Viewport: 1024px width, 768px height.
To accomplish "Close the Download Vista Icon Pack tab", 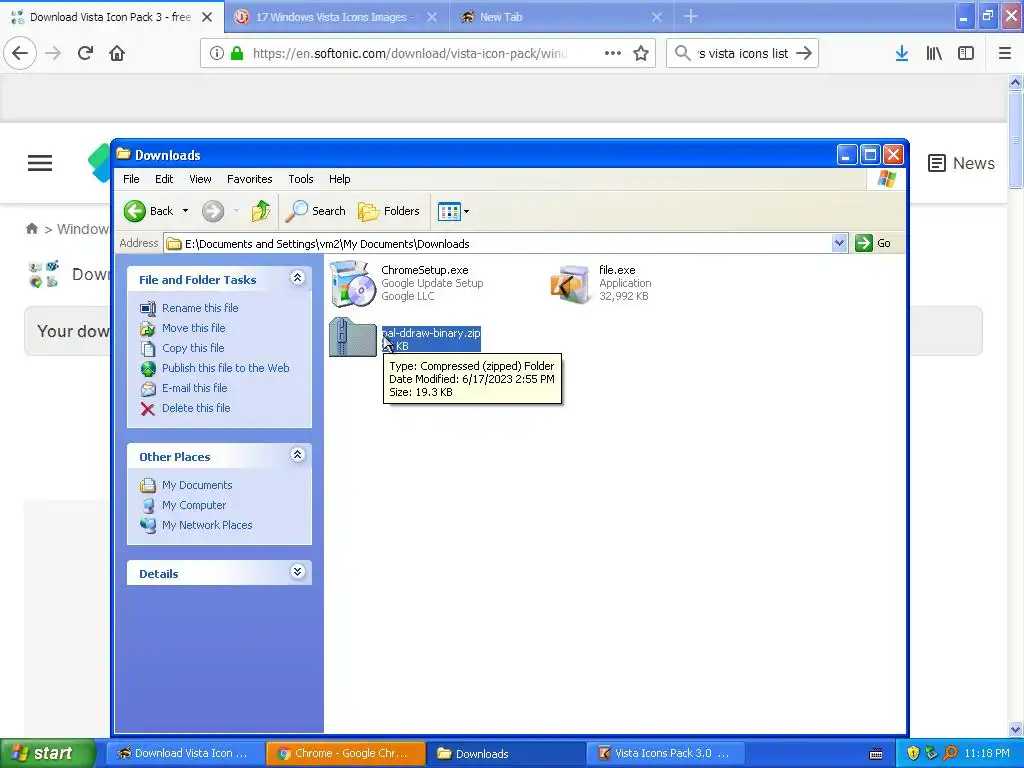I will click(207, 17).
